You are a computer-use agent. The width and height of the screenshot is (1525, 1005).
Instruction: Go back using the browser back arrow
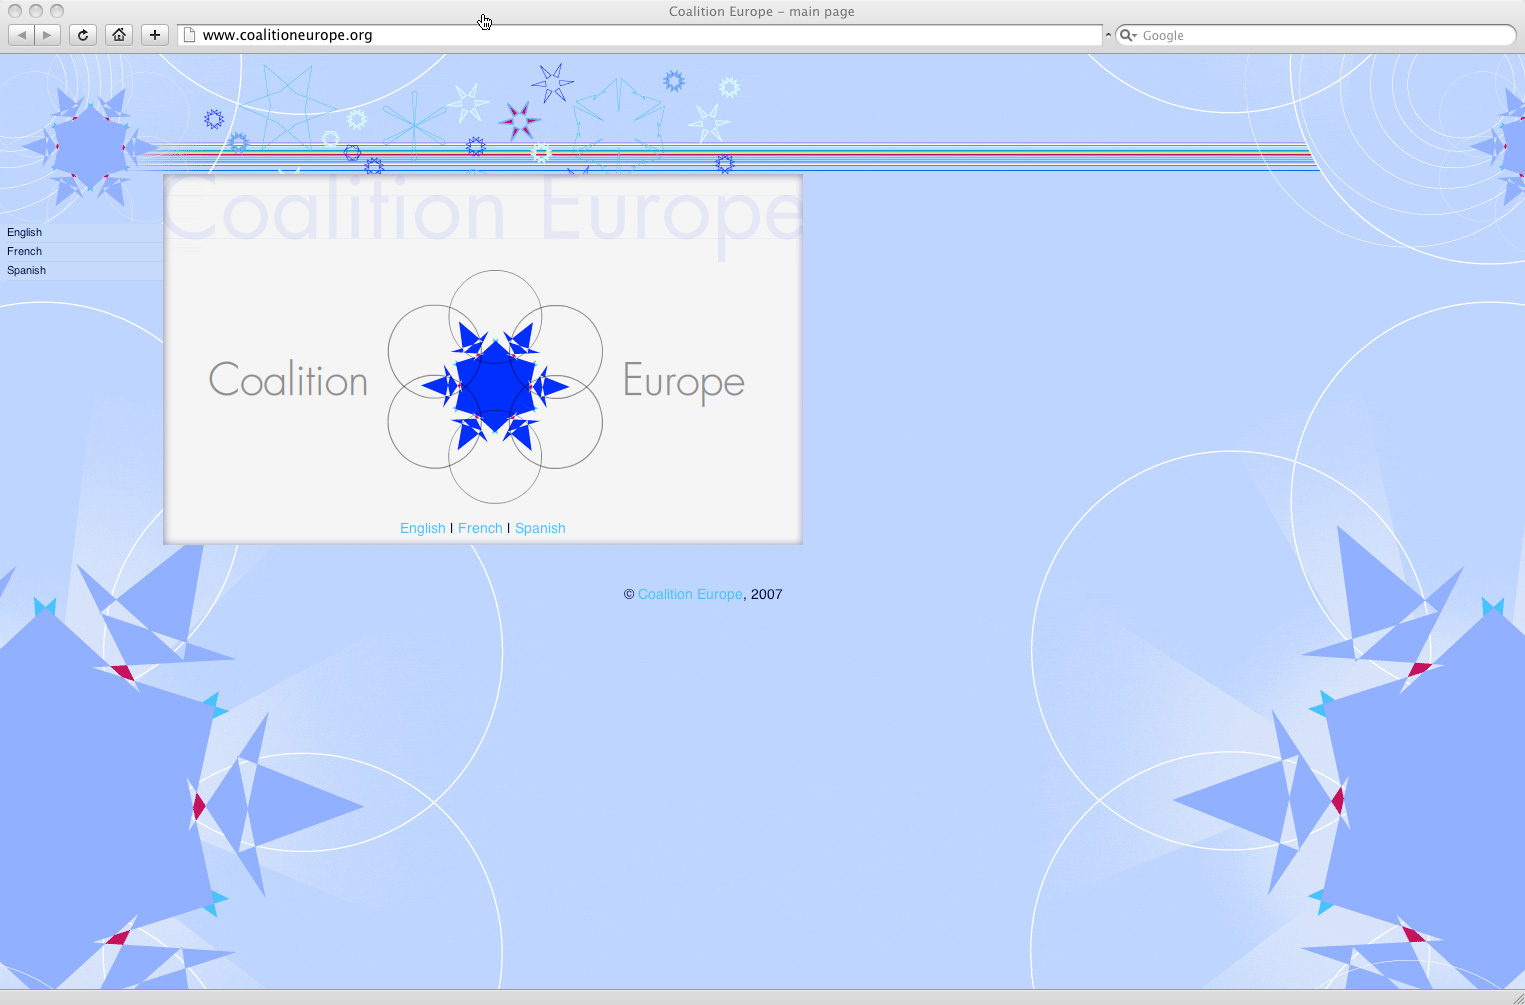(x=22, y=35)
